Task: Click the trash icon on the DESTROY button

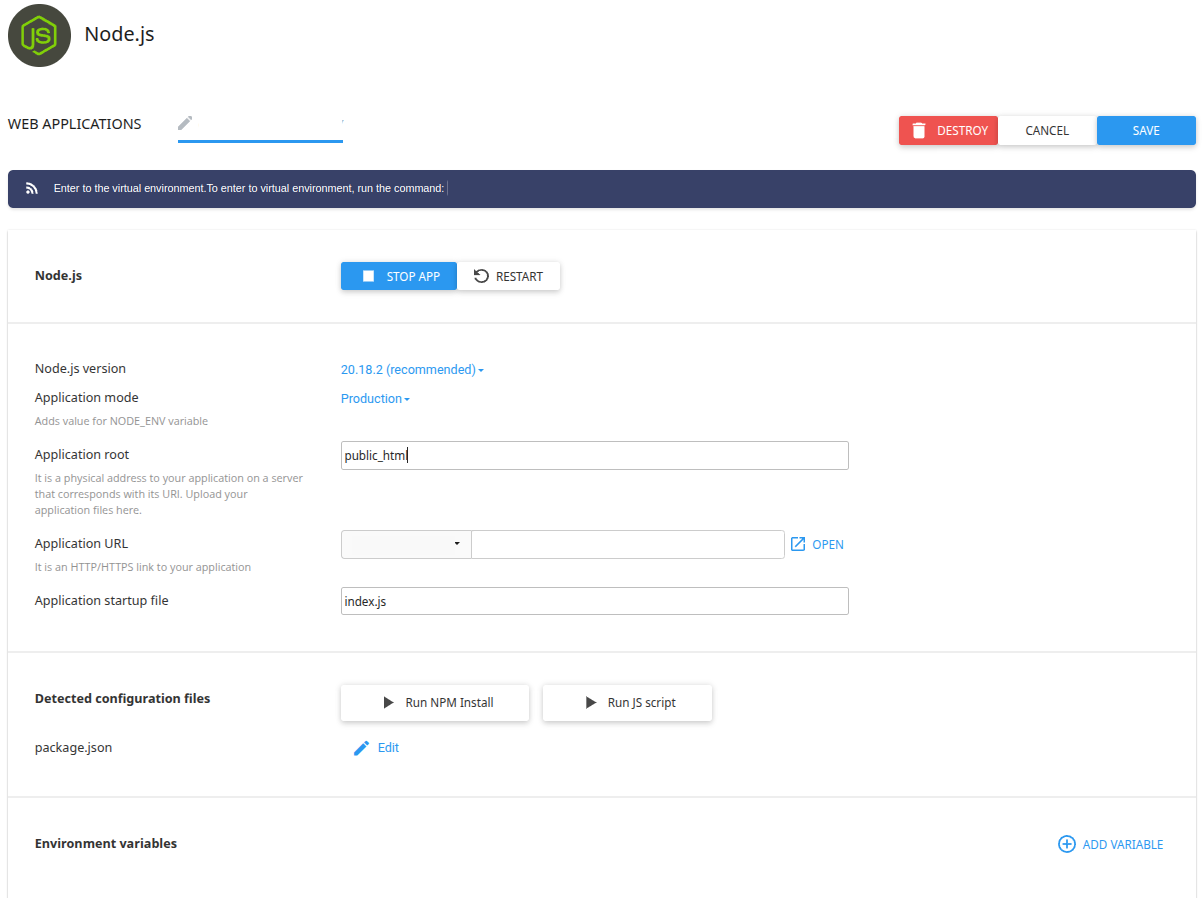Action: tap(919, 130)
